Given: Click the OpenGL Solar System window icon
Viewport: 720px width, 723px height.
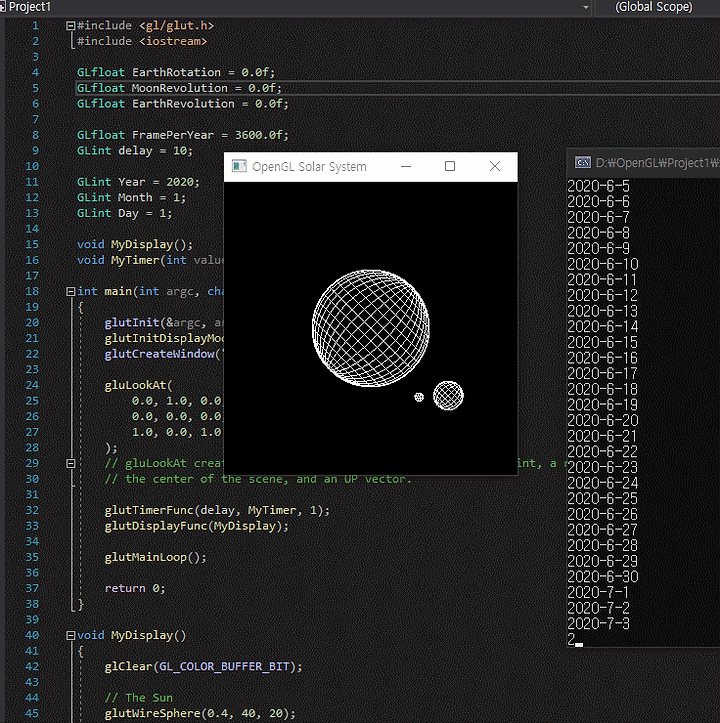Looking at the screenshot, I should pos(239,166).
